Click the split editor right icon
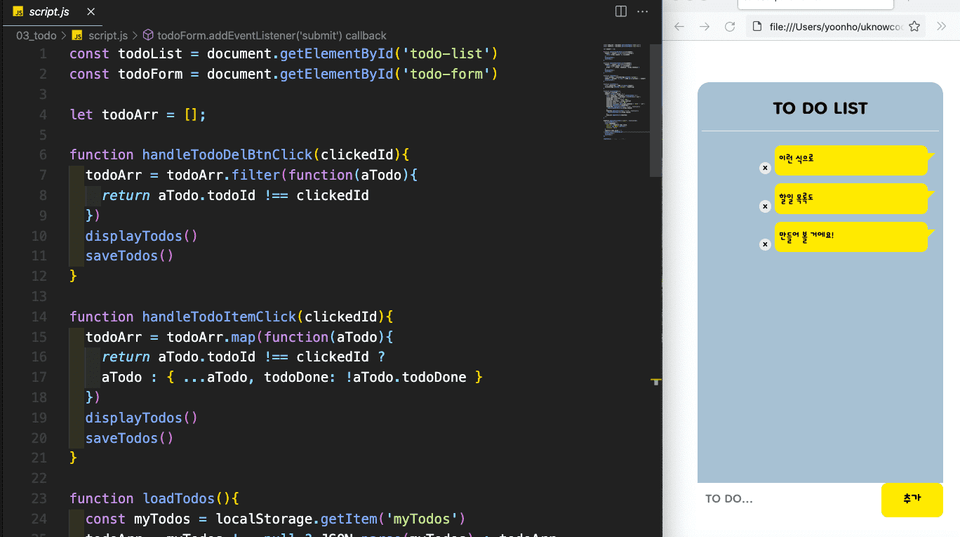This screenshot has height=537, width=960. (x=621, y=11)
